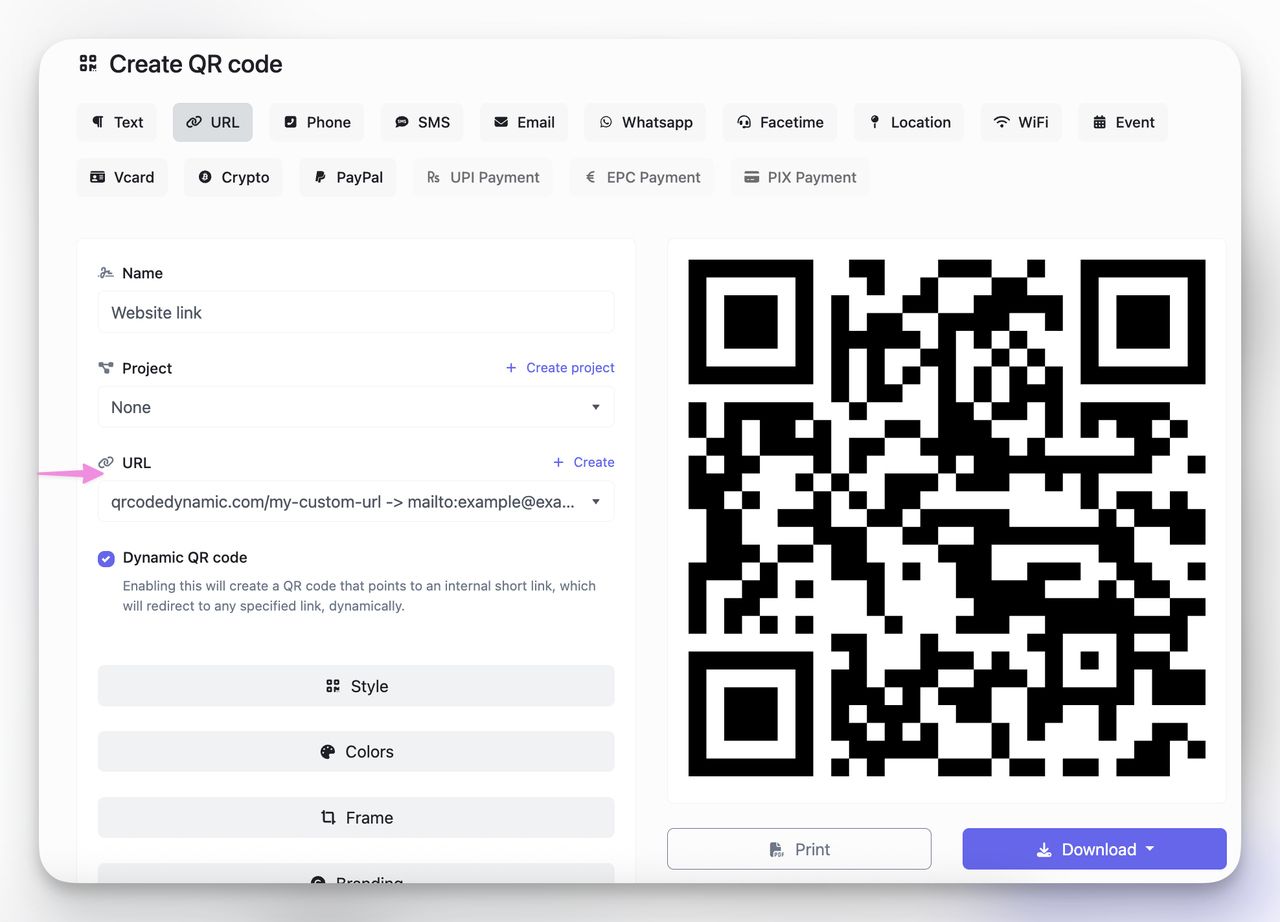Choose the Crypto QR type
The image size is (1280, 922).
(x=233, y=177)
